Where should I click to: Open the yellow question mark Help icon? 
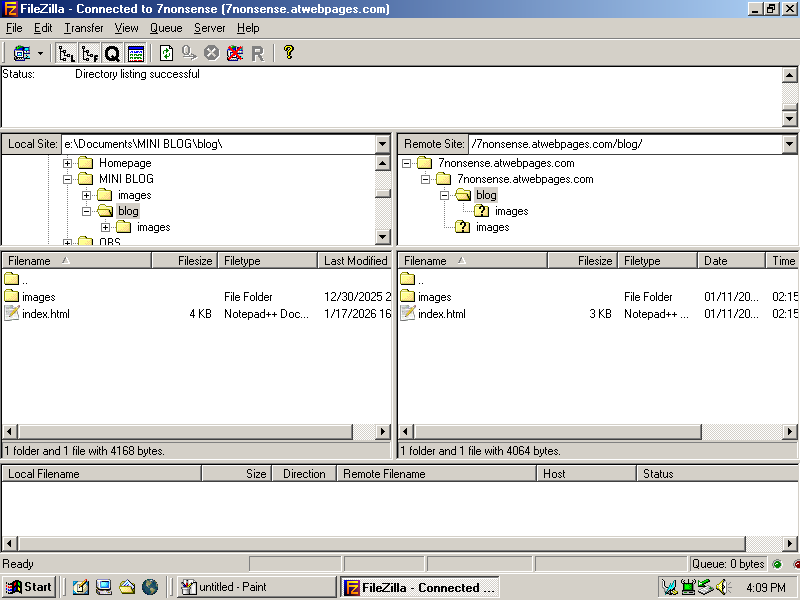(x=289, y=53)
